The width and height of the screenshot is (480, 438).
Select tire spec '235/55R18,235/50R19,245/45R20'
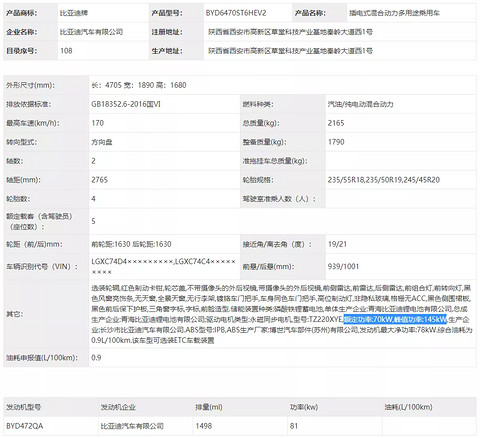click(x=384, y=180)
